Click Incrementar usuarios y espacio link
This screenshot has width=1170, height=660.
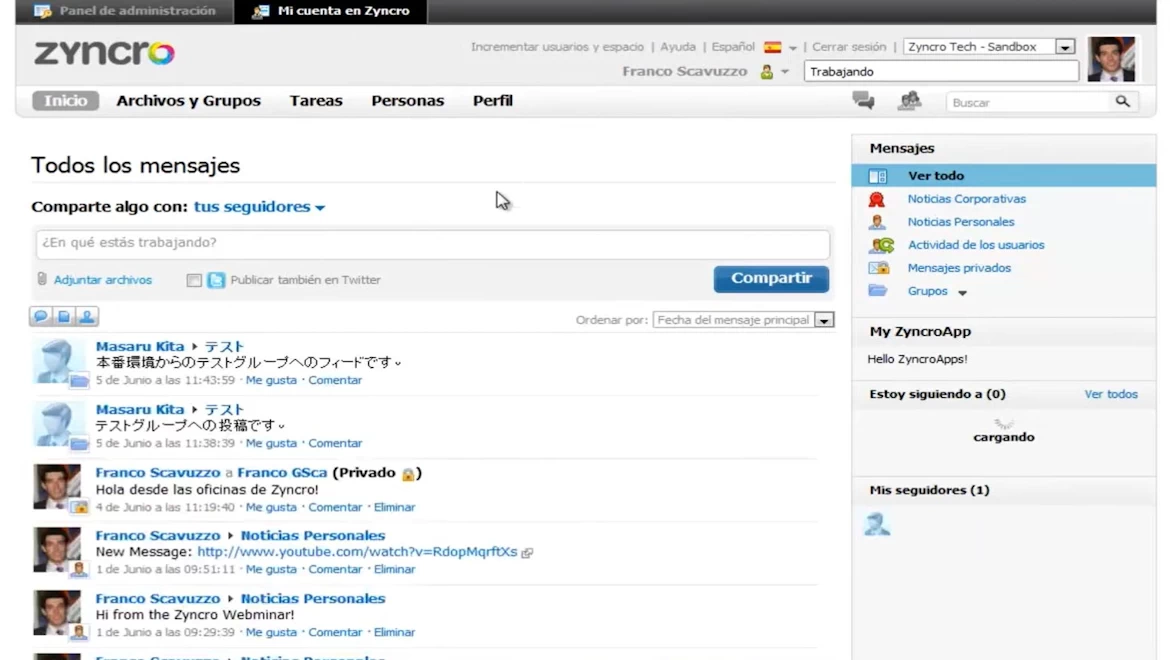click(557, 47)
